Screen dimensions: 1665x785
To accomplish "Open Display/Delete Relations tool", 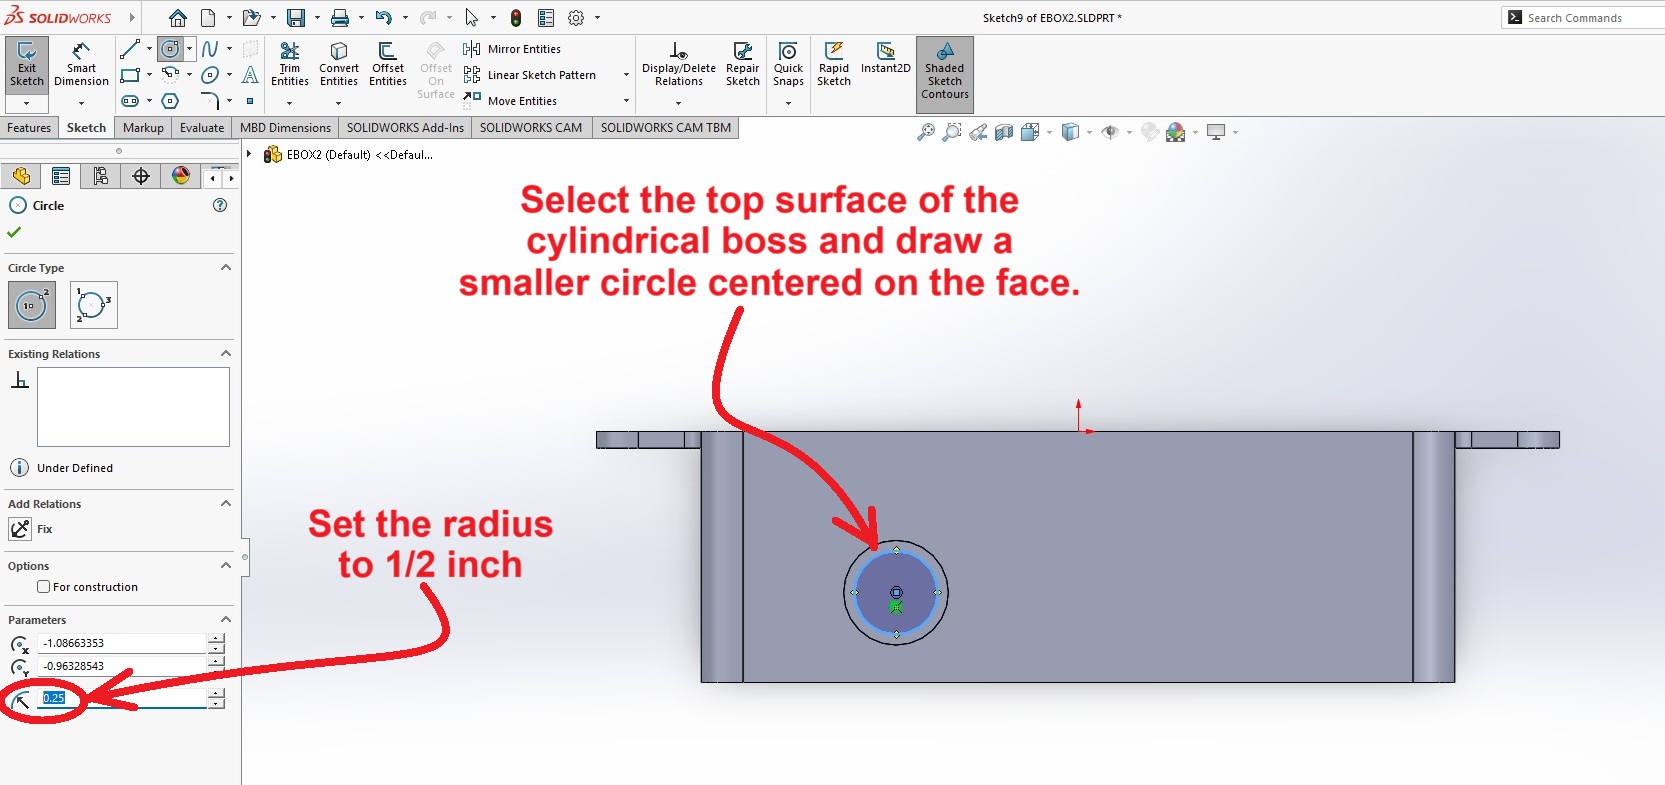I will (678, 65).
